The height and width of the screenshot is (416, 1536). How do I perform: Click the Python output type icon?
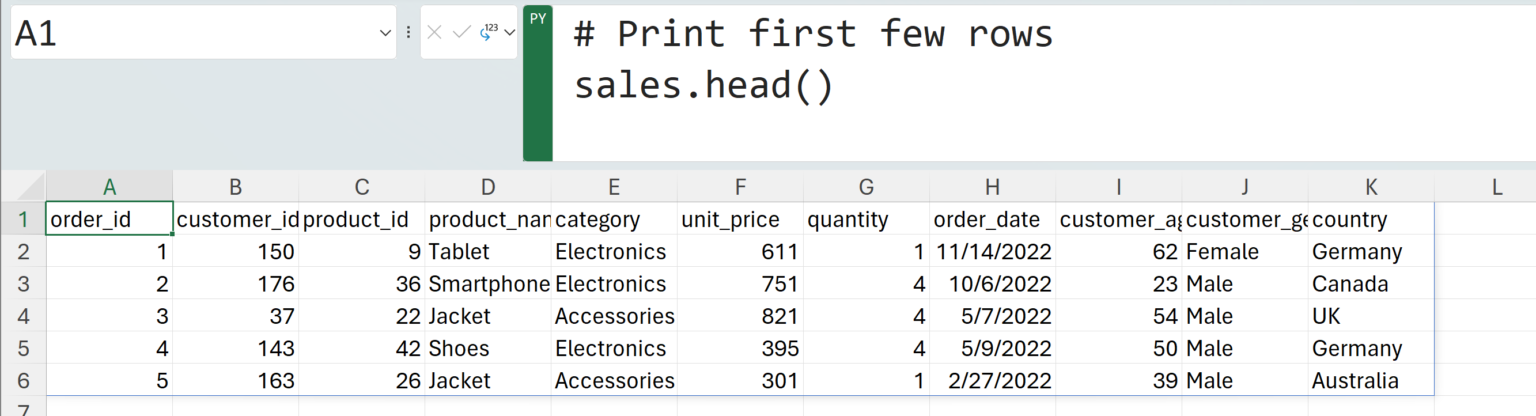[489, 32]
